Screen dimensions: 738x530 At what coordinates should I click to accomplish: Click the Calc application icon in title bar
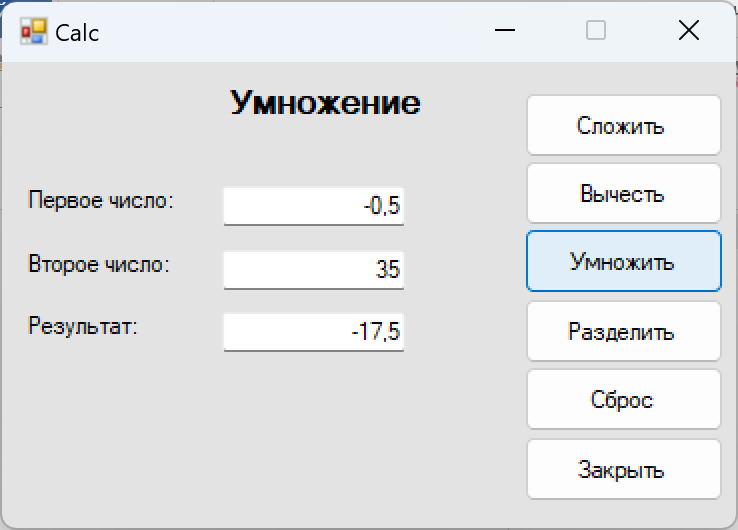point(33,32)
